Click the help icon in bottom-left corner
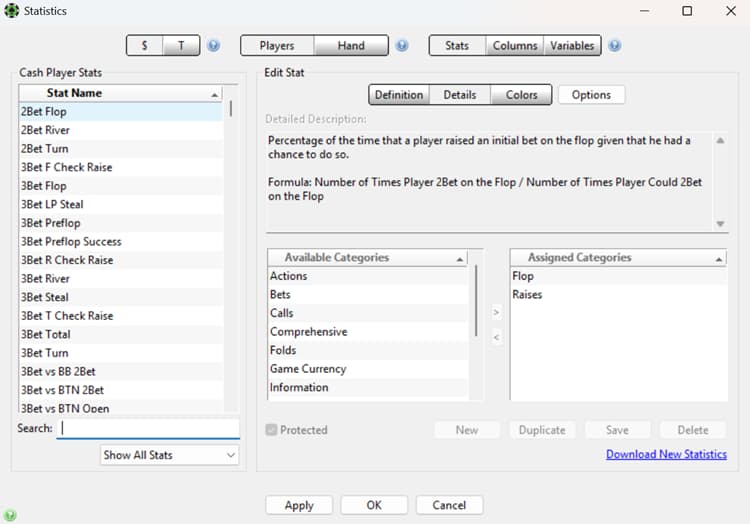750x524 pixels. pyautogui.click(x=10, y=515)
